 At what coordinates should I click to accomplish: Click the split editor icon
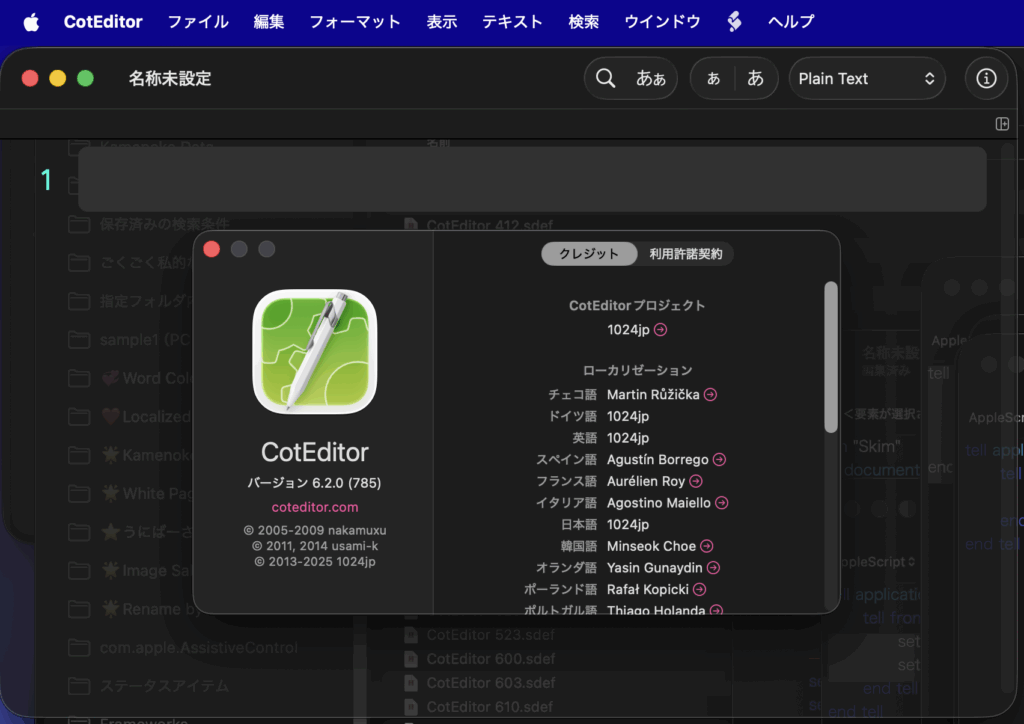coord(1002,124)
